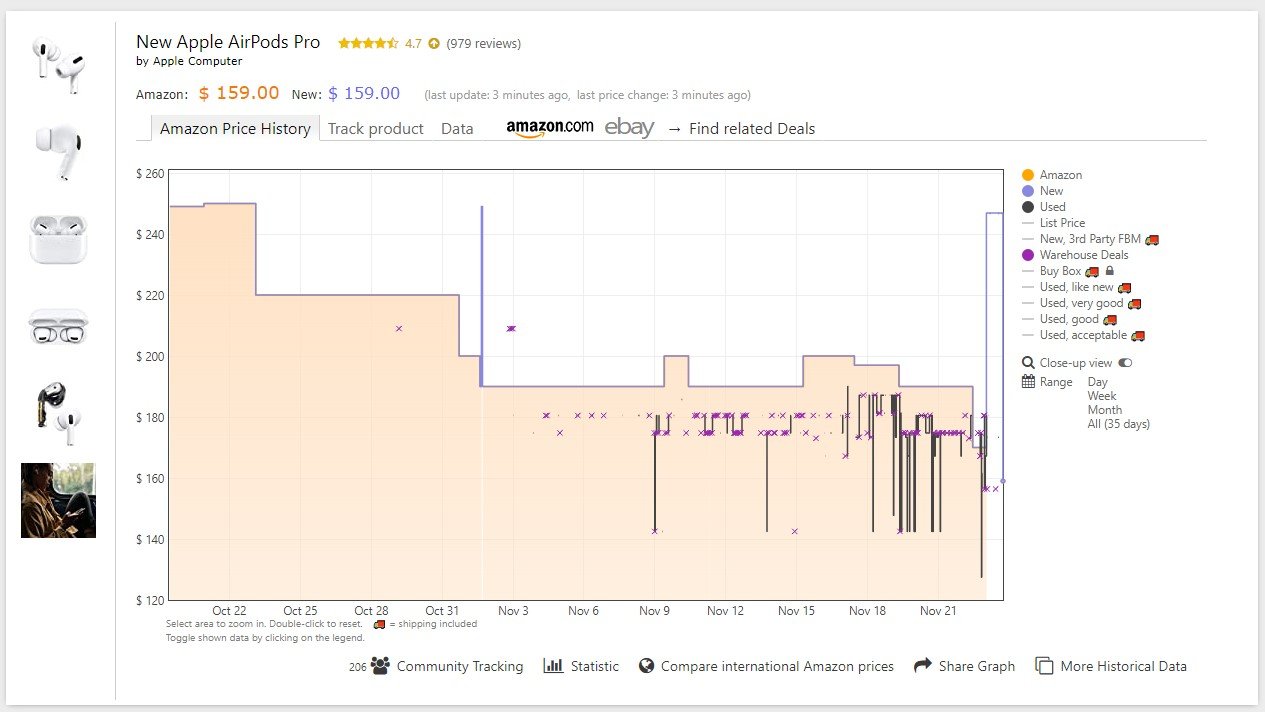Click the Share Graph link
Viewport: 1265px width, 712px height.
pyautogui.click(x=977, y=666)
